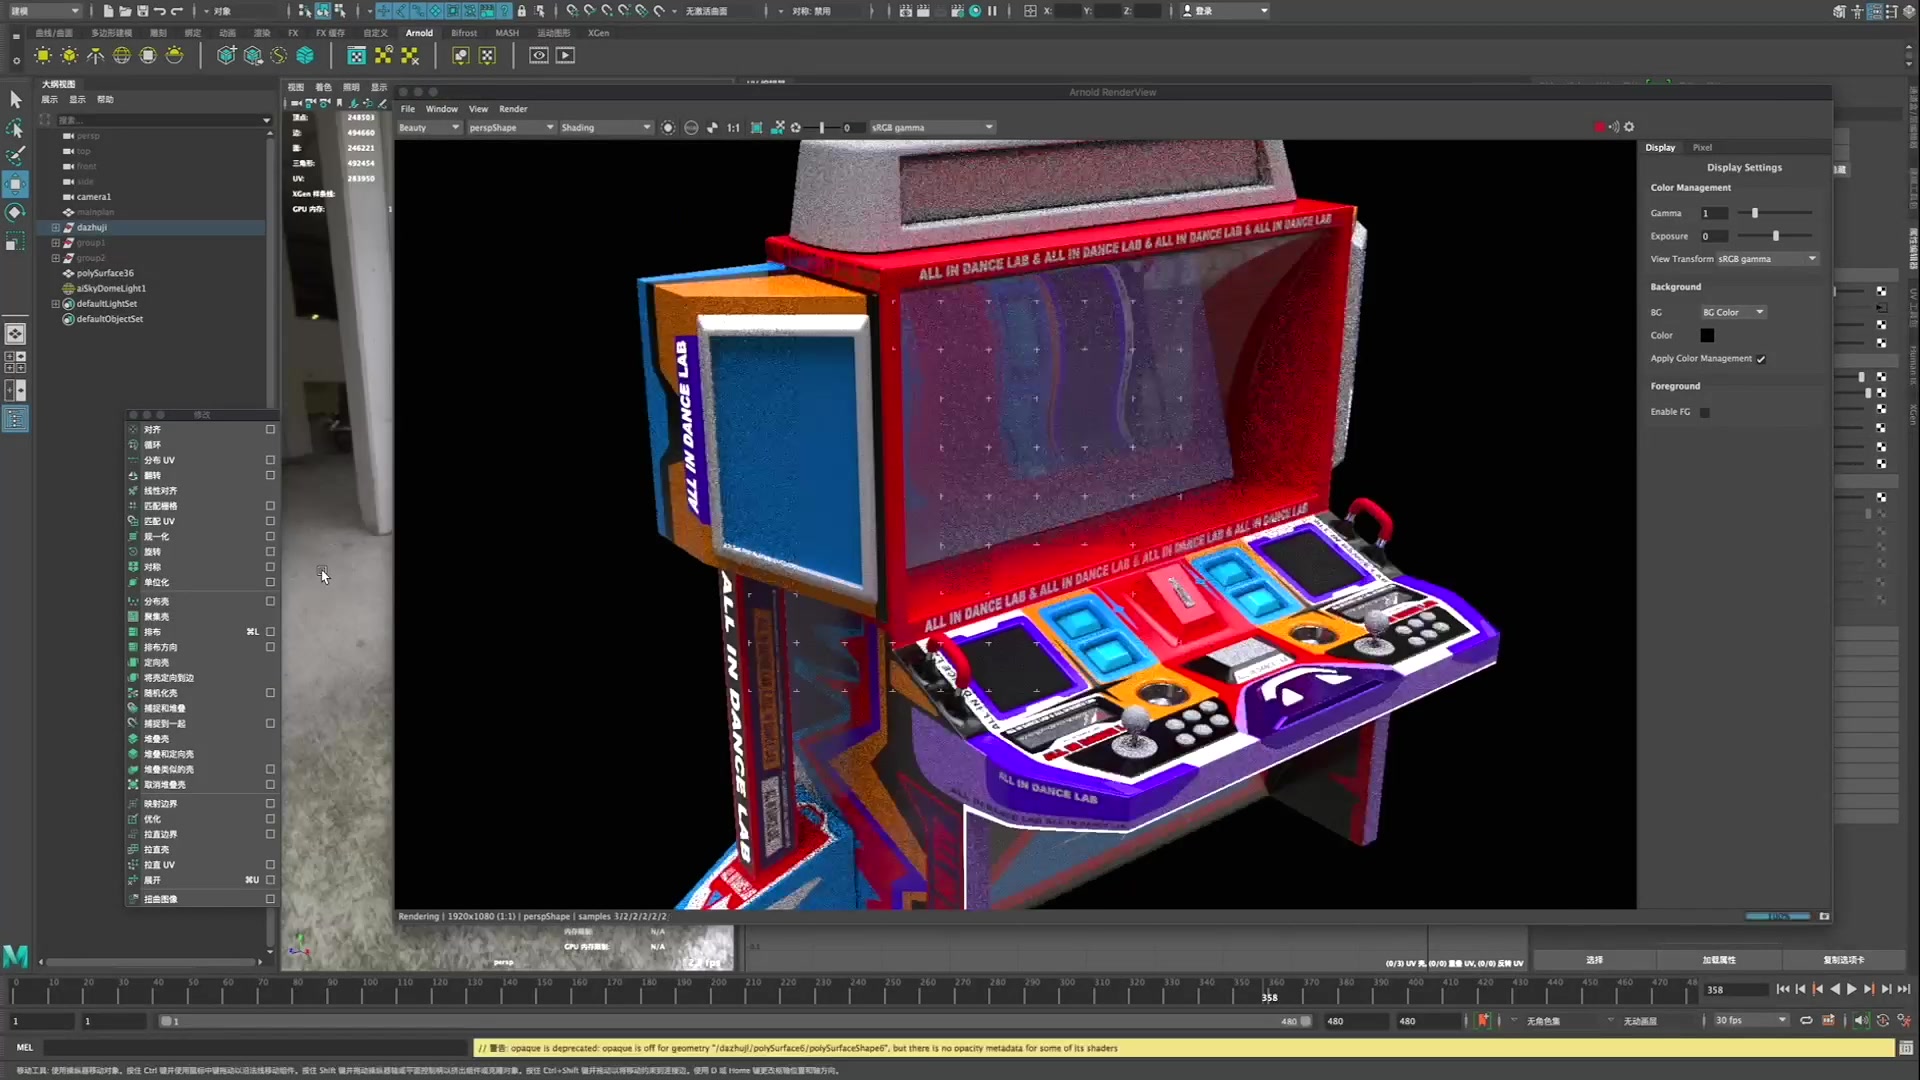
Task: Click the 1:1 zoom button in RenderView
Action: 733,128
